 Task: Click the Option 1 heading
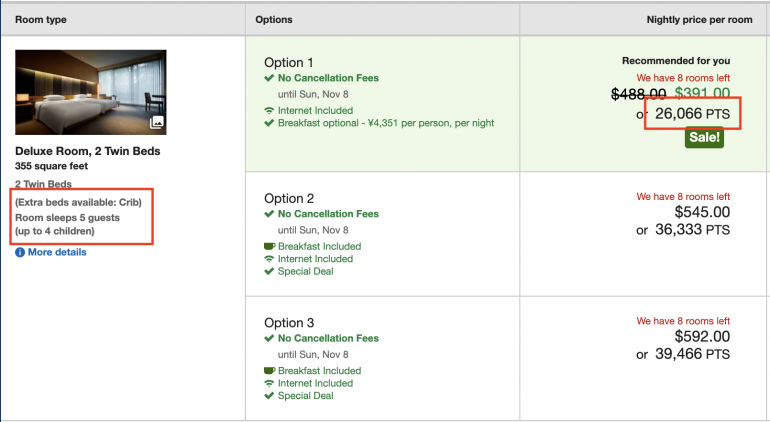289,62
